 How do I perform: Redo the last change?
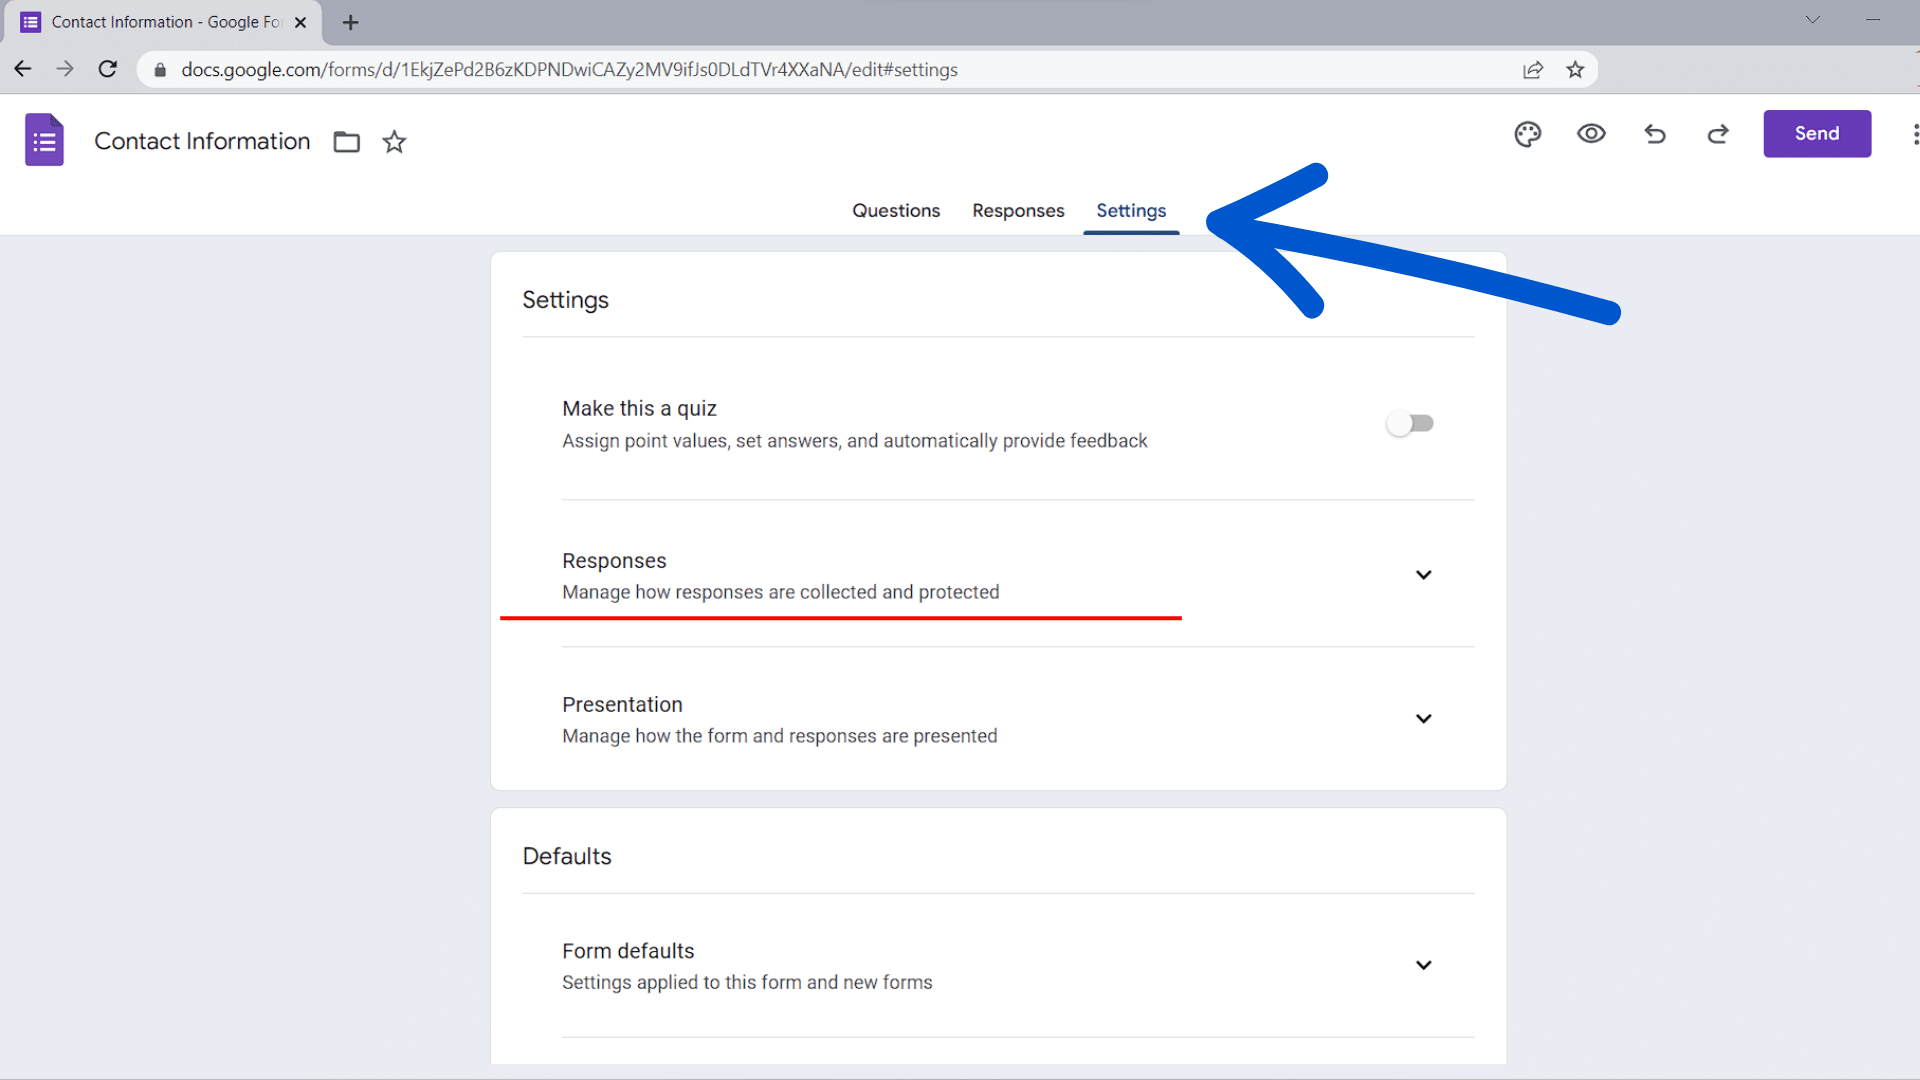click(1717, 133)
